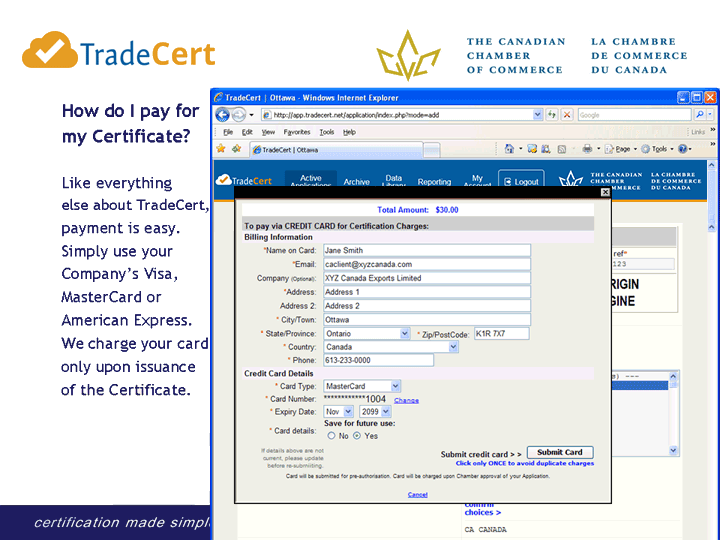The height and width of the screenshot is (540, 720).
Task: Open a new blank tab
Action: click(x=432, y=150)
